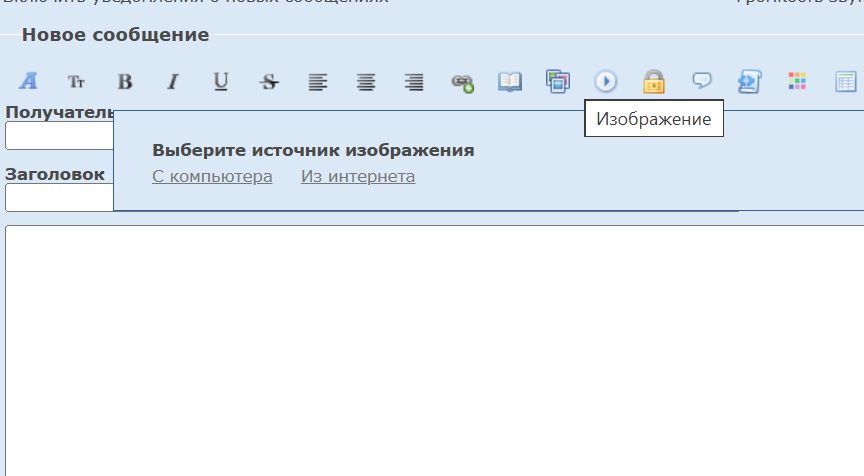Toggle italic formatting
Viewport: 864px width, 476px height.
[x=173, y=82]
